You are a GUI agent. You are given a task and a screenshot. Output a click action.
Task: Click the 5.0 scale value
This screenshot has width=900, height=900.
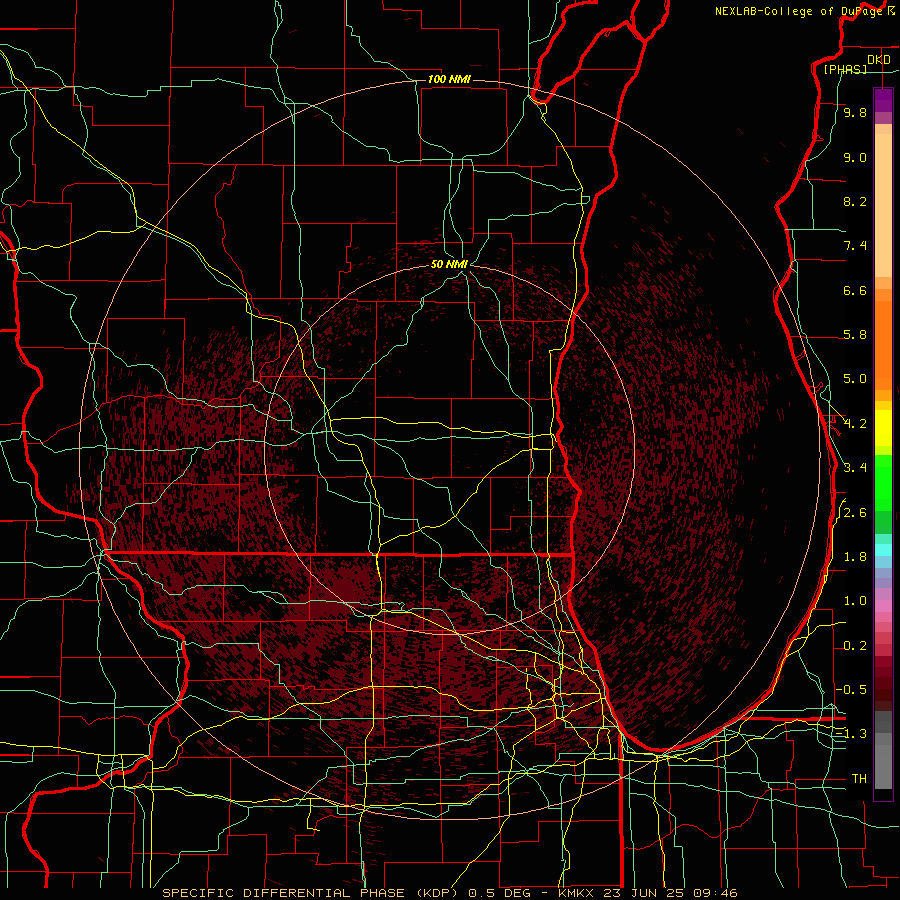855,379
